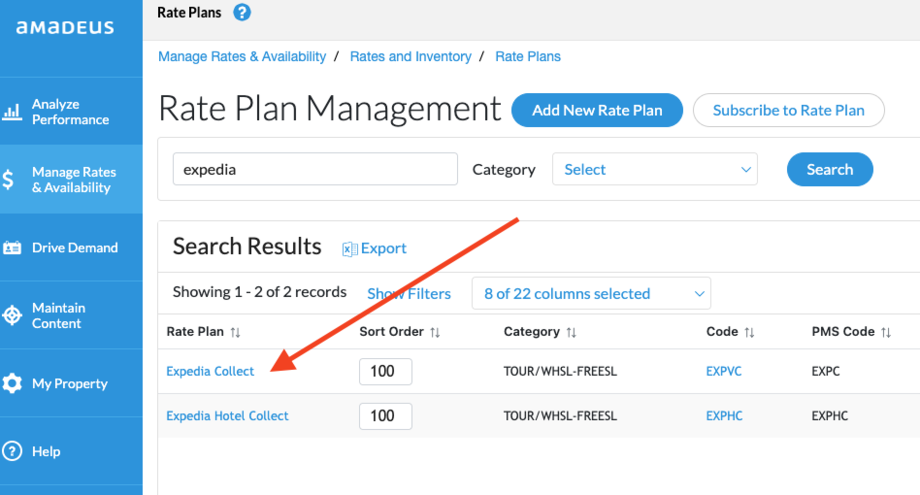This screenshot has height=495, width=920.
Task: Click the Search button
Action: (x=830, y=169)
